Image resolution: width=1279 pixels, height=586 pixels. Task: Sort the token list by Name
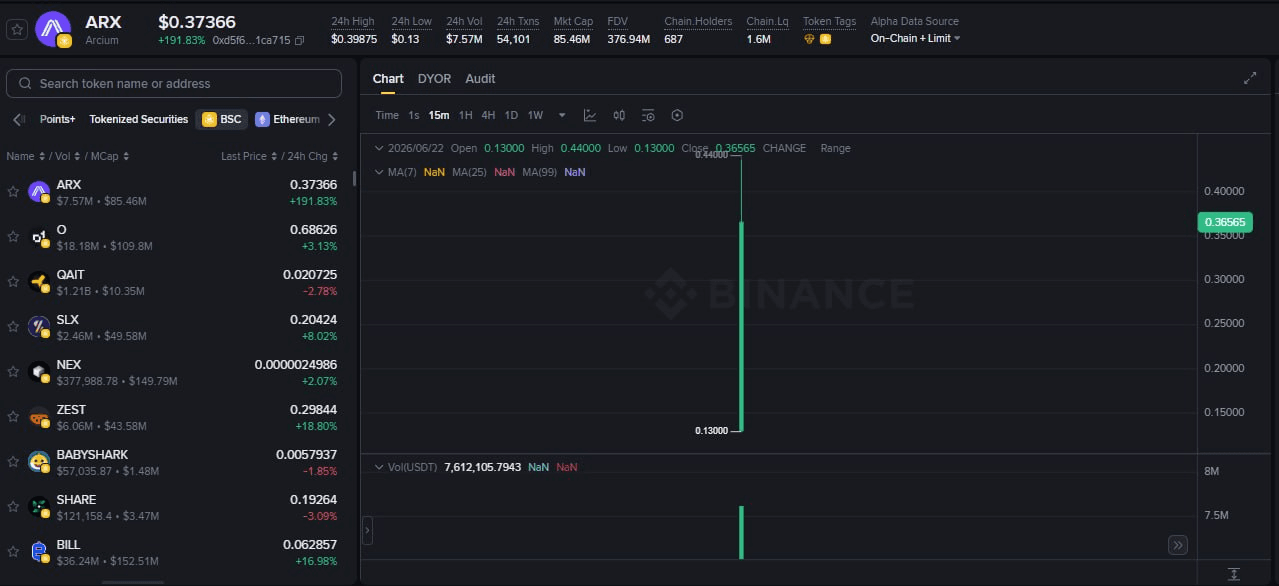coord(25,156)
